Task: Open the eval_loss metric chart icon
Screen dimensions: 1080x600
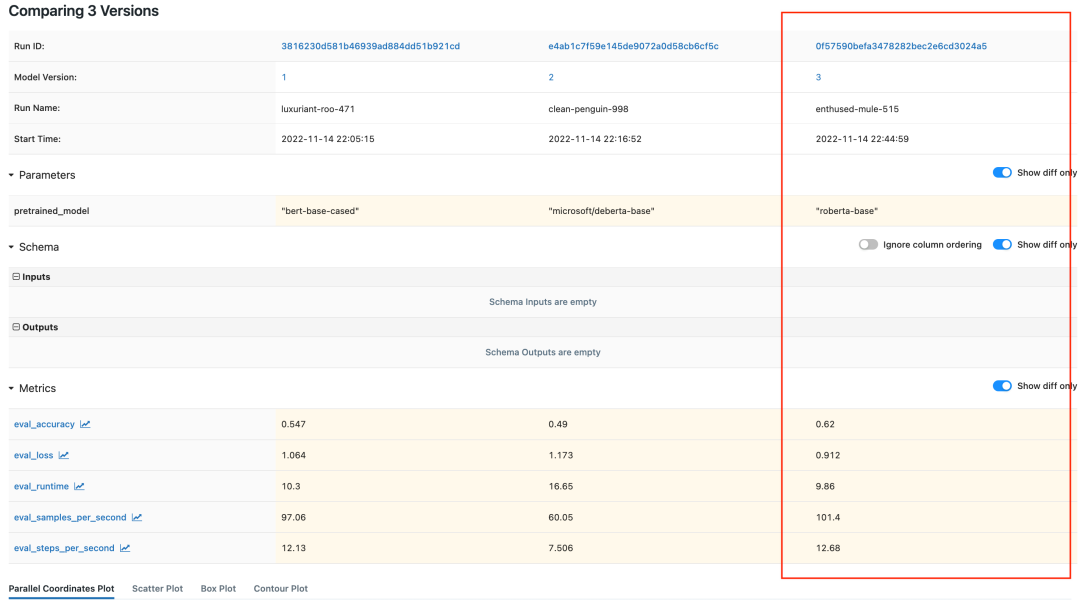Action: tap(64, 455)
